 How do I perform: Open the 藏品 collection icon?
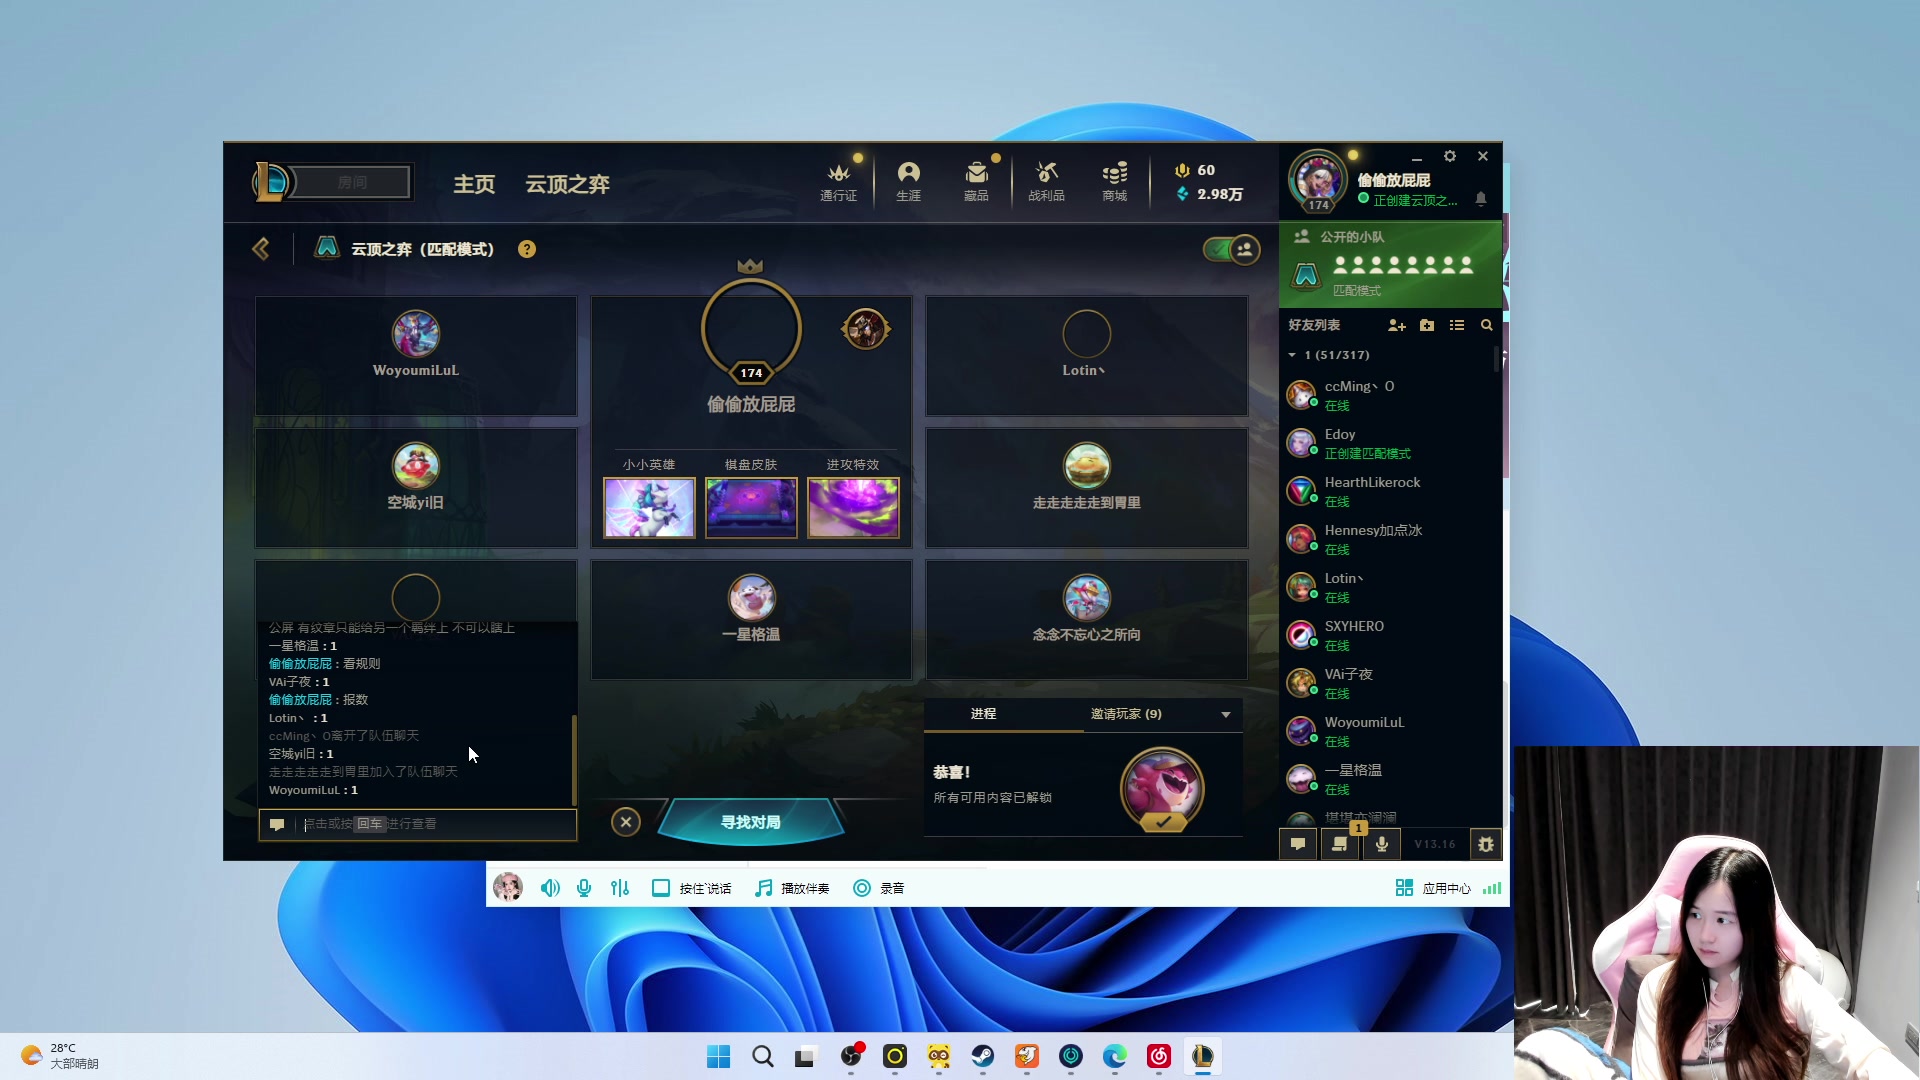click(976, 181)
